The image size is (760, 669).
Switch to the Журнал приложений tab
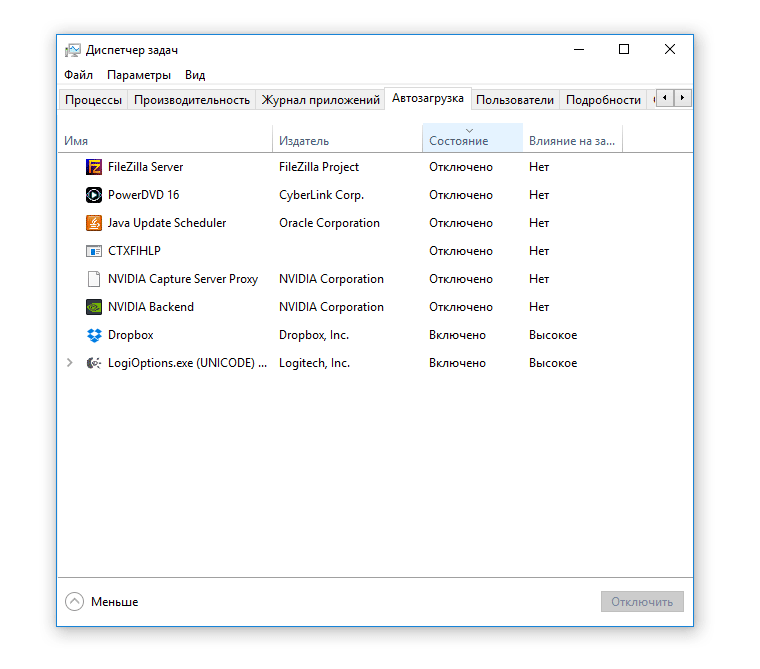coord(320,100)
